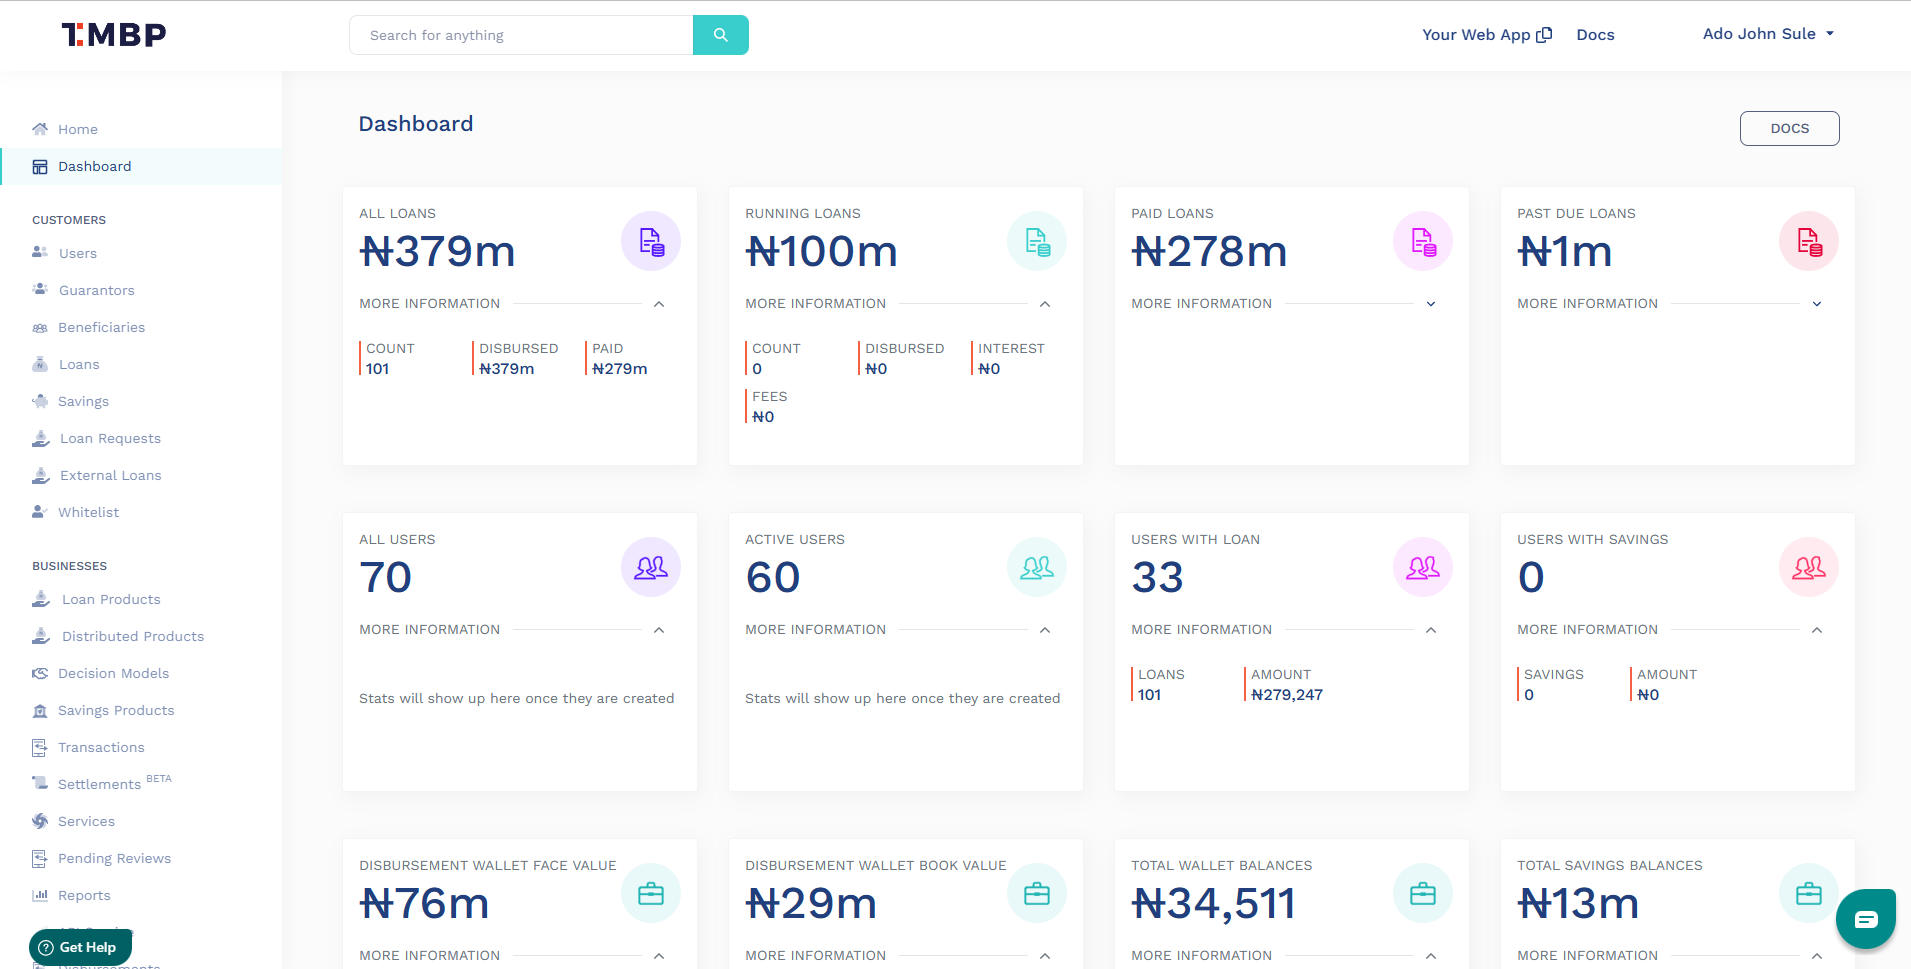Click the Get Help button
The width and height of the screenshot is (1911, 969).
coord(79,946)
